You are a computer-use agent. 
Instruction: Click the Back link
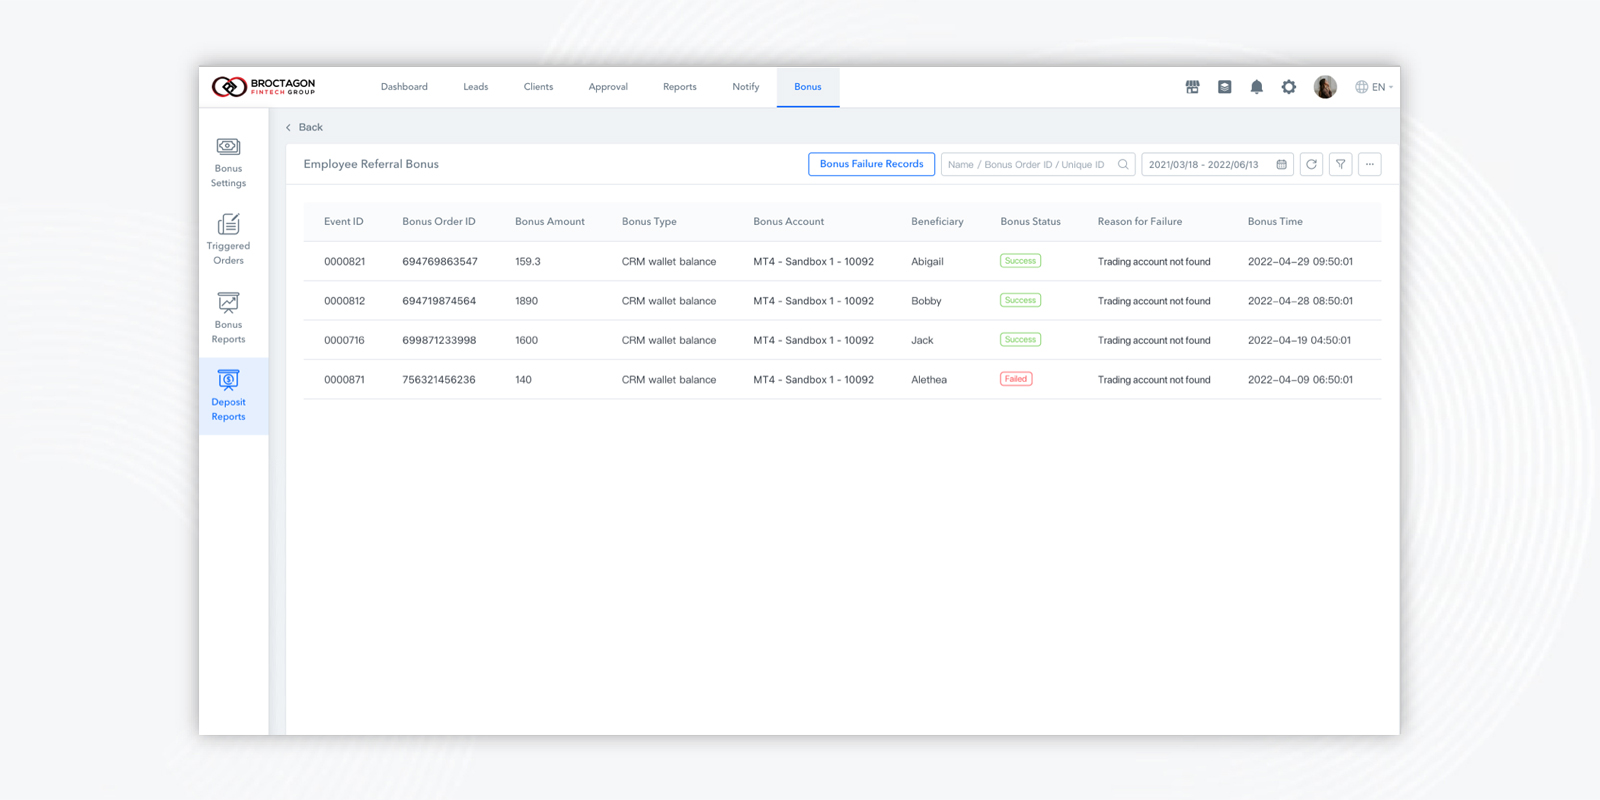(304, 127)
